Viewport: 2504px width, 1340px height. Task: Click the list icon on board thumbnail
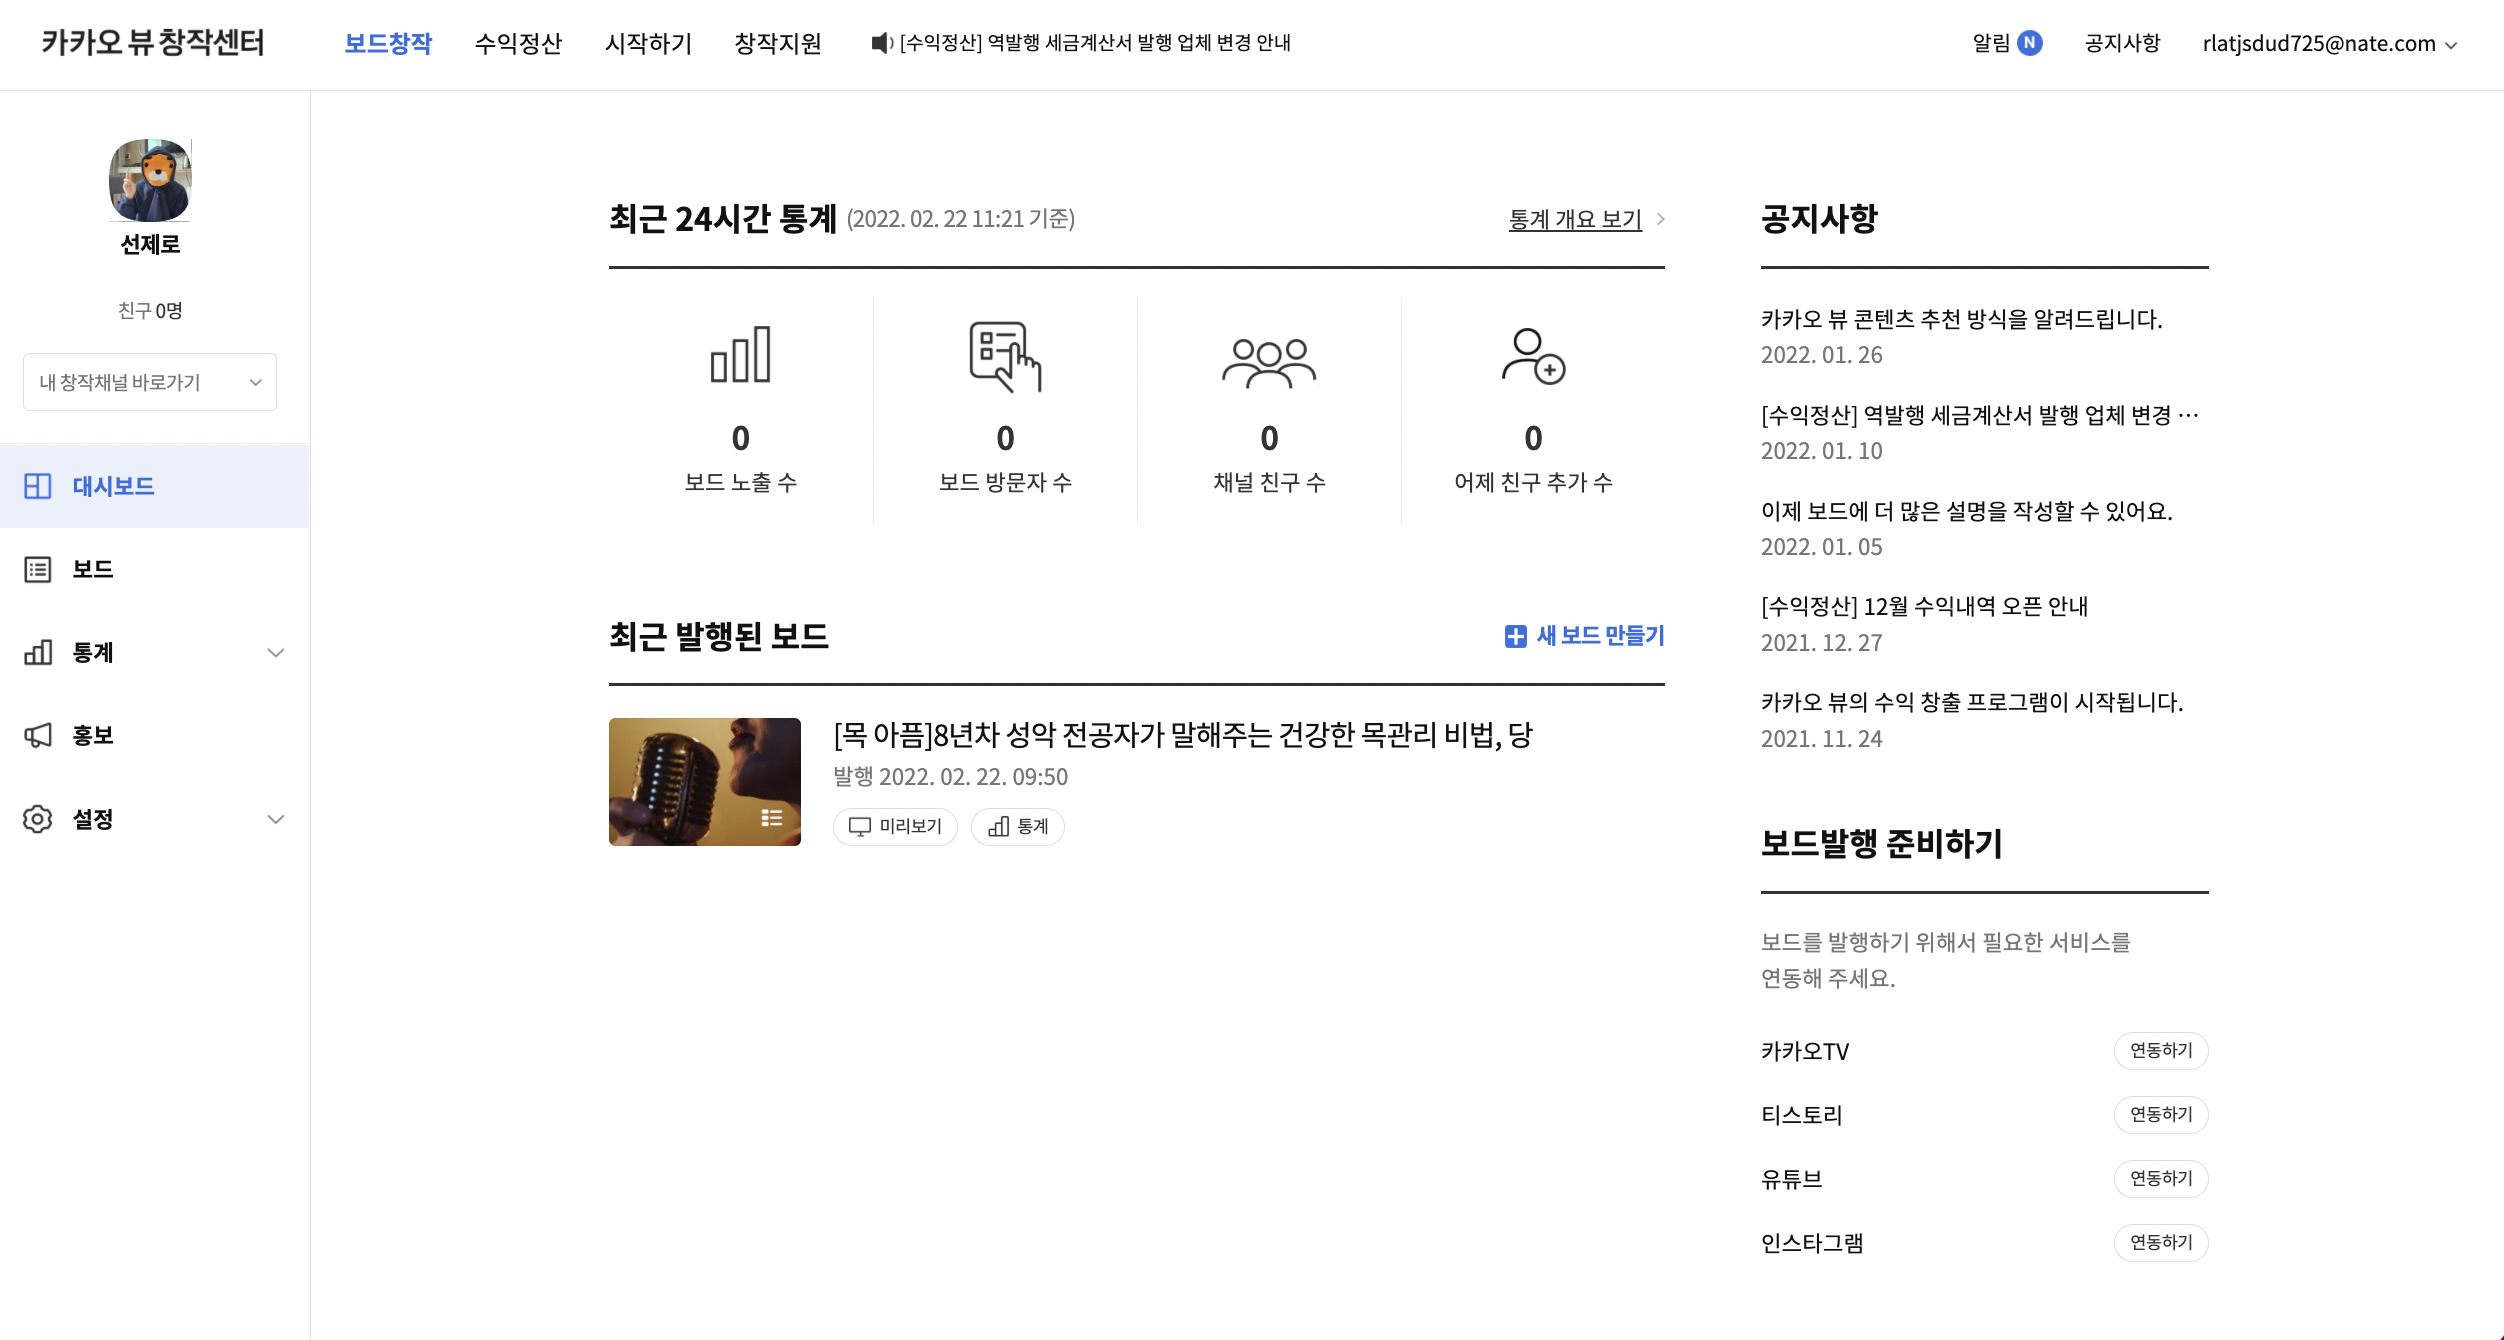point(771,817)
